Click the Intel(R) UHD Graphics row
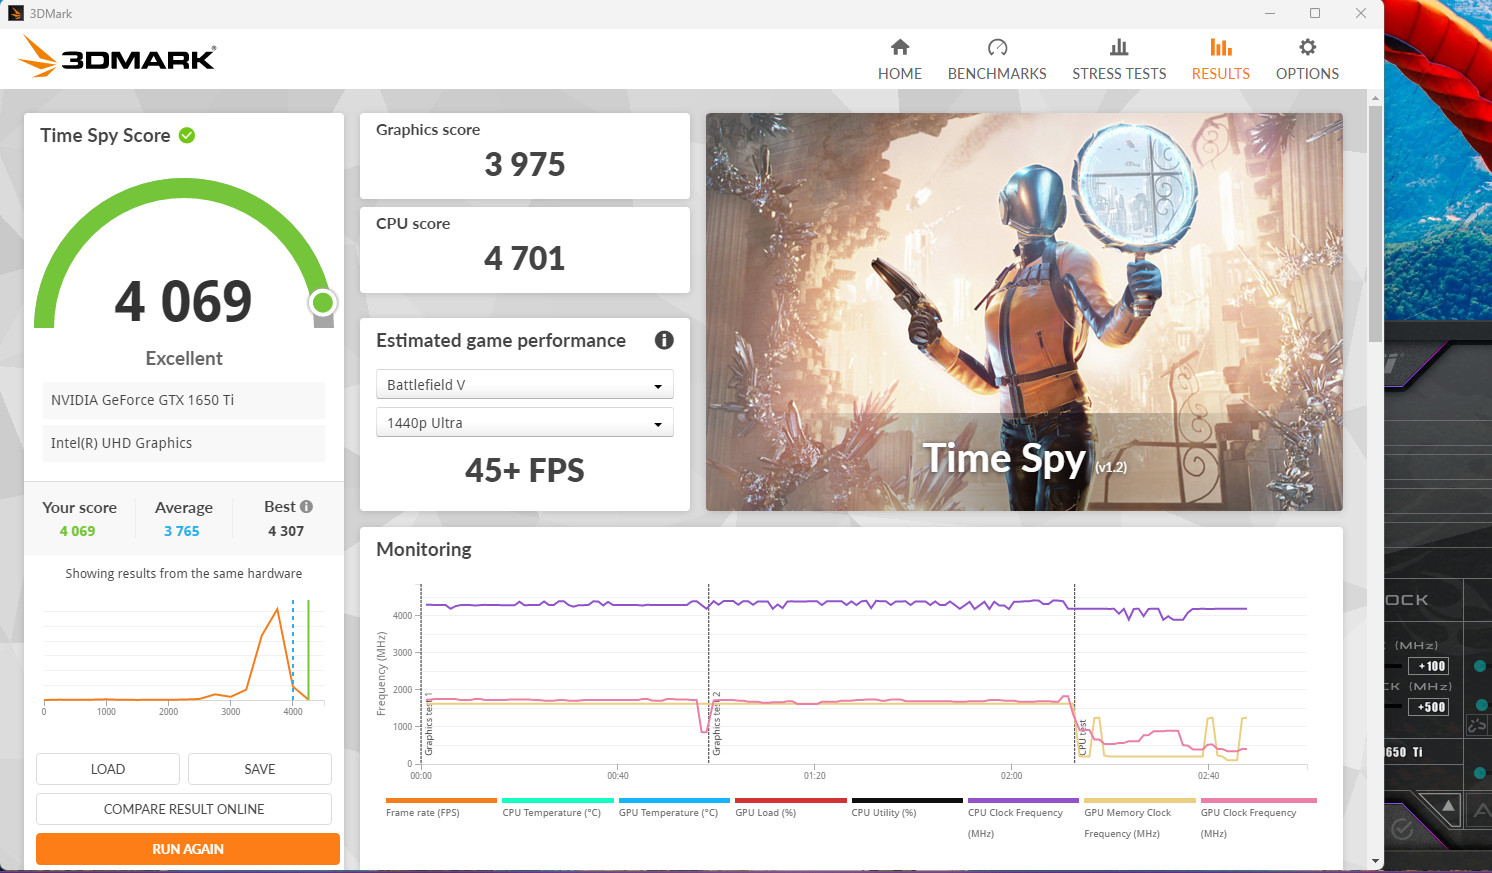Image resolution: width=1492 pixels, height=873 pixels. (184, 443)
